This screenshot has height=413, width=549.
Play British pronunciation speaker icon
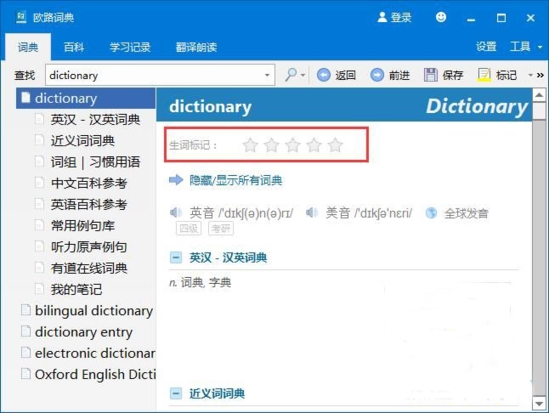tap(175, 212)
